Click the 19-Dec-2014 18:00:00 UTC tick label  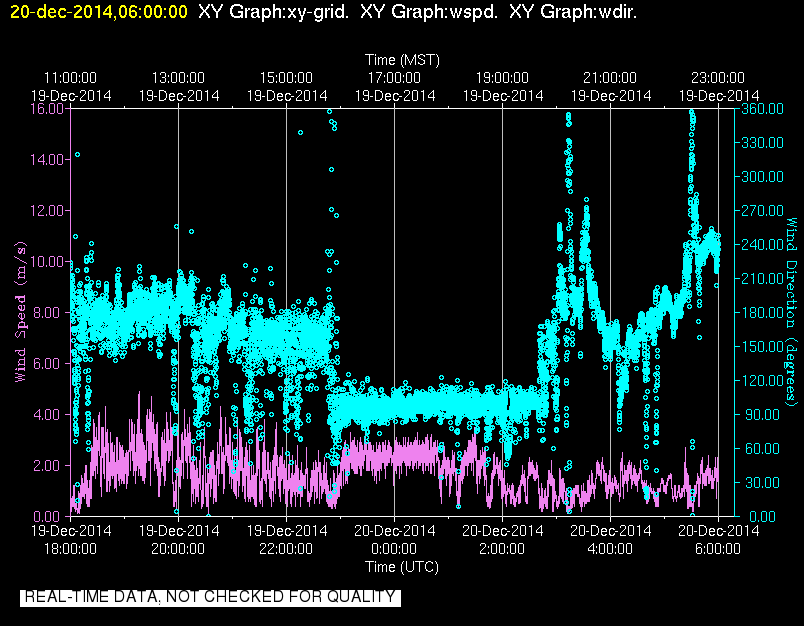click(71, 539)
